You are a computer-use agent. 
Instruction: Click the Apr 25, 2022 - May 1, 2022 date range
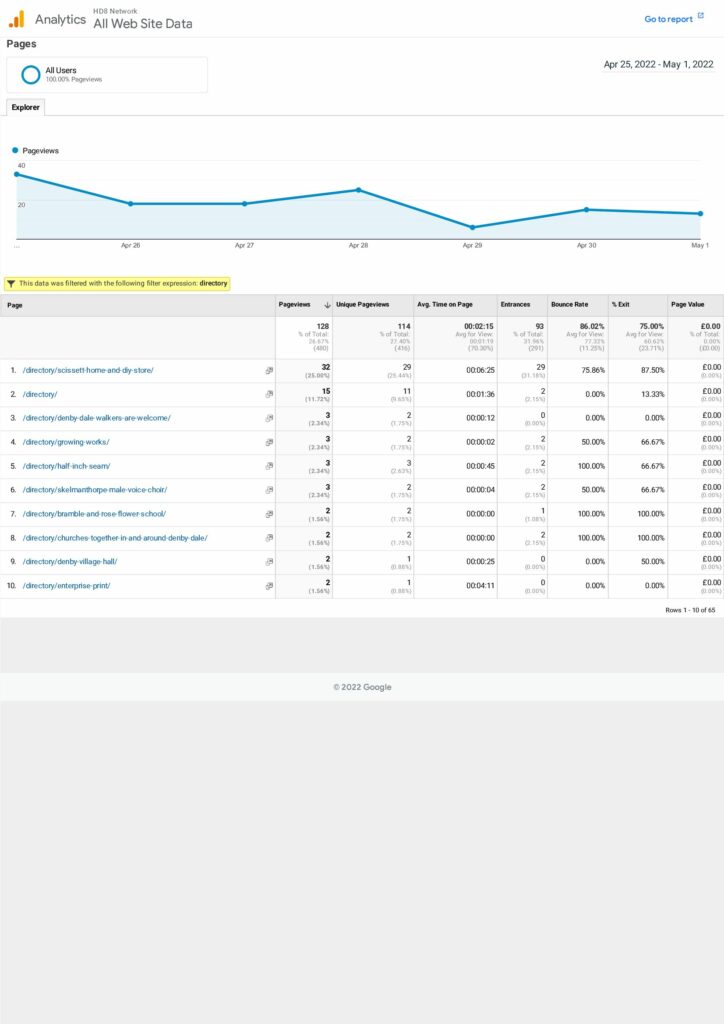click(x=658, y=64)
